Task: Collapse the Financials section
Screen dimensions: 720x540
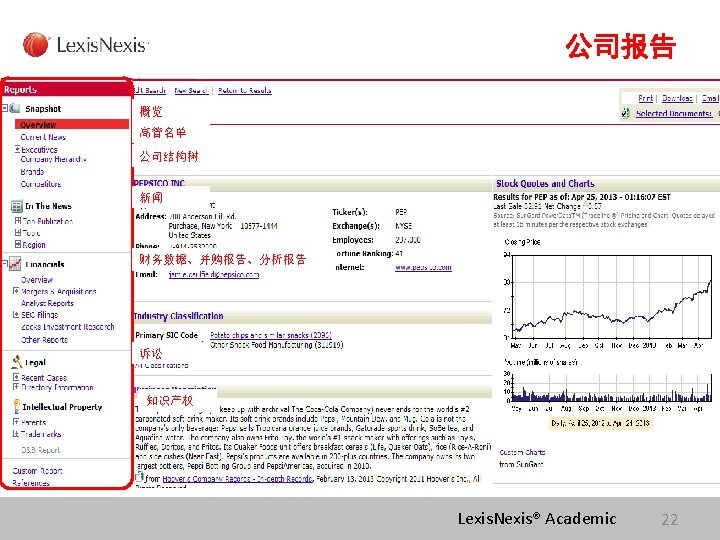Action: (5, 264)
